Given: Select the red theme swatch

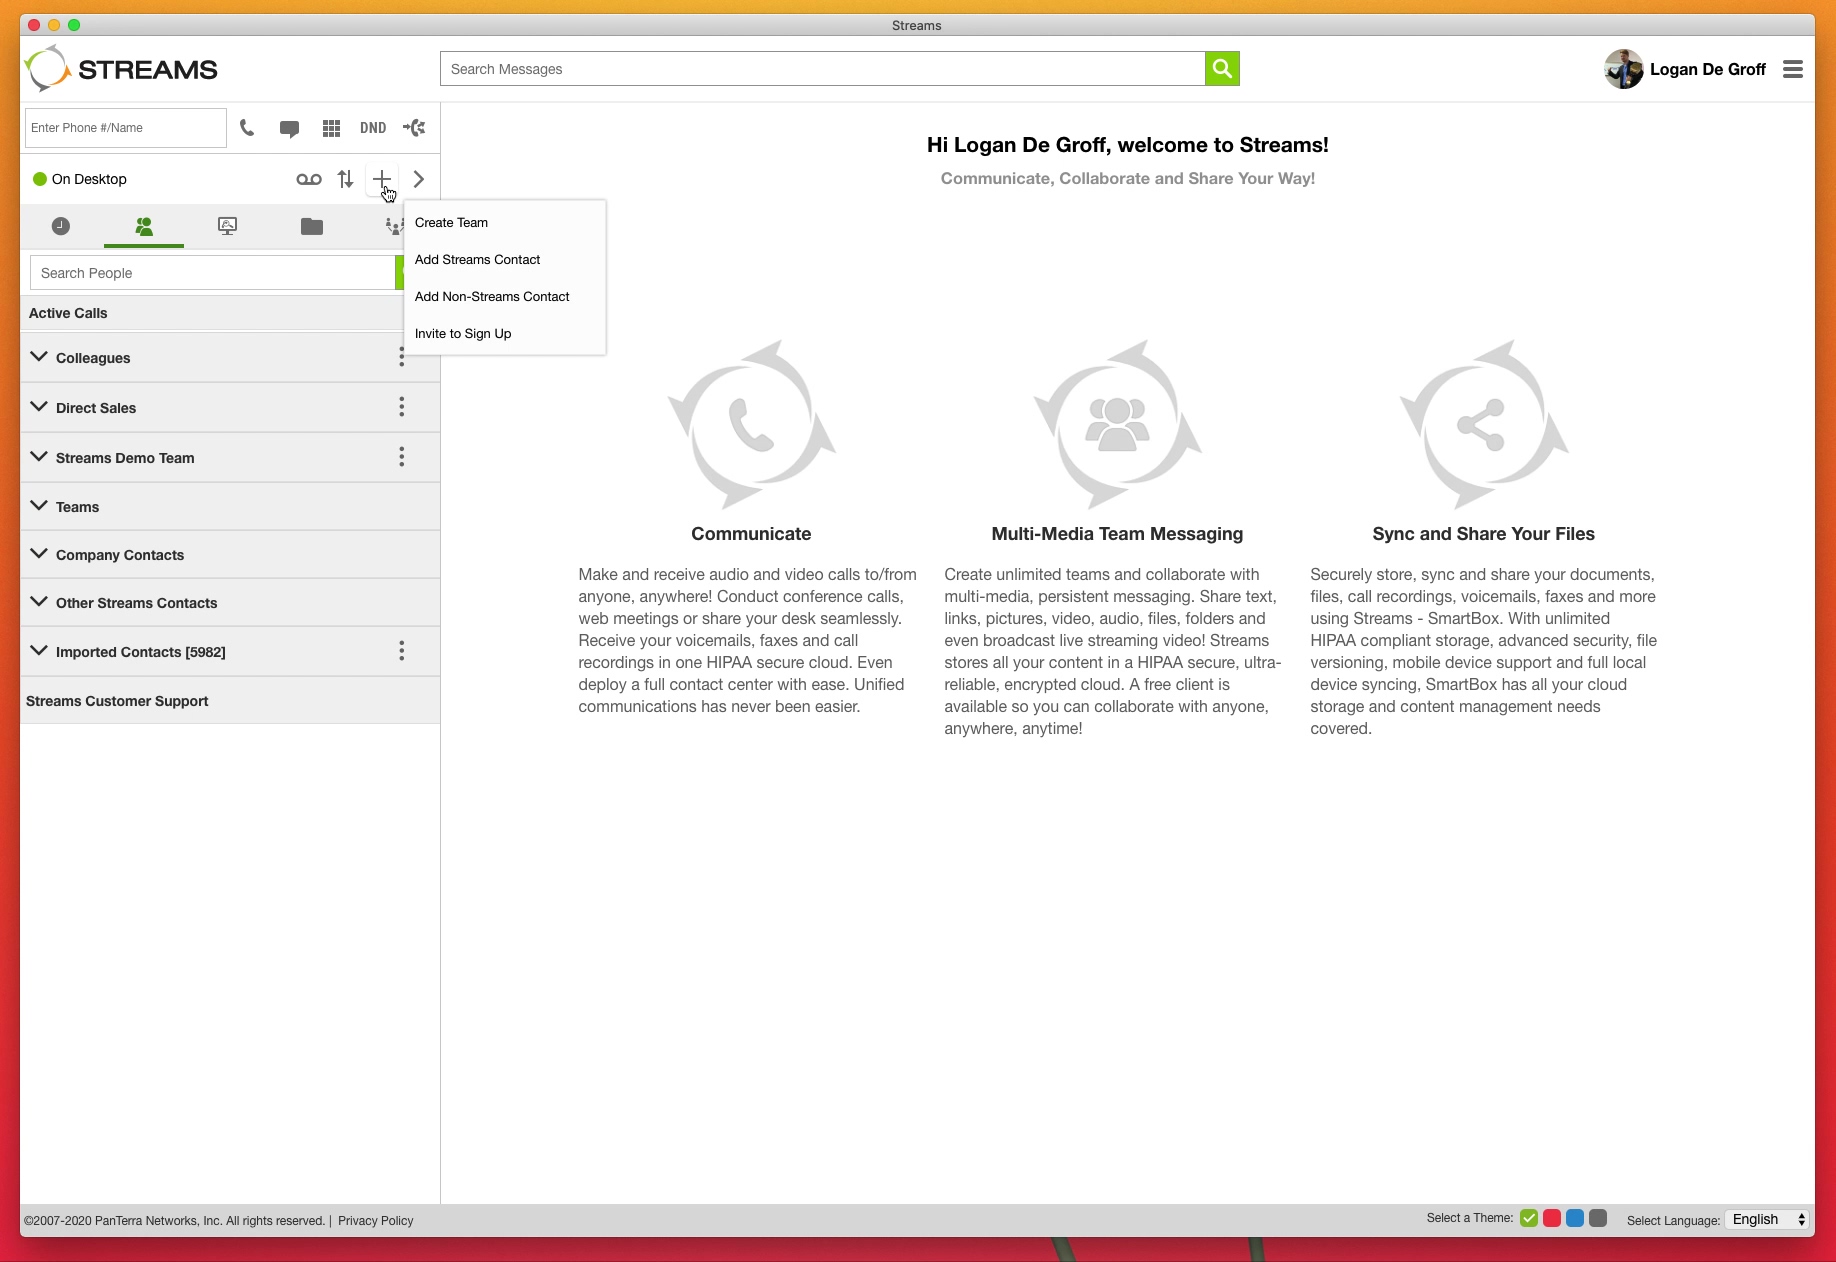Looking at the screenshot, I should coord(1552,1218).
